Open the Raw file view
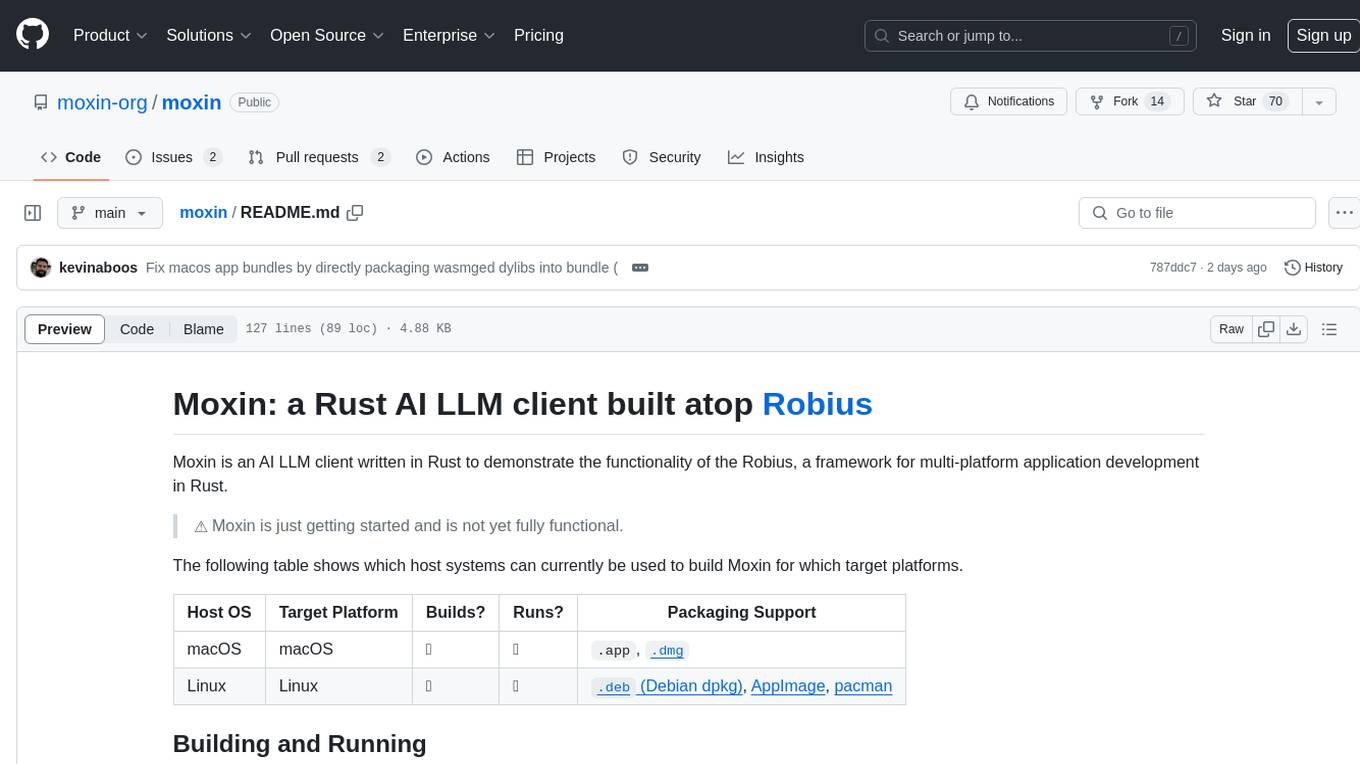Viewport: 1360px width, 764px height. (x=1231, y=329)
